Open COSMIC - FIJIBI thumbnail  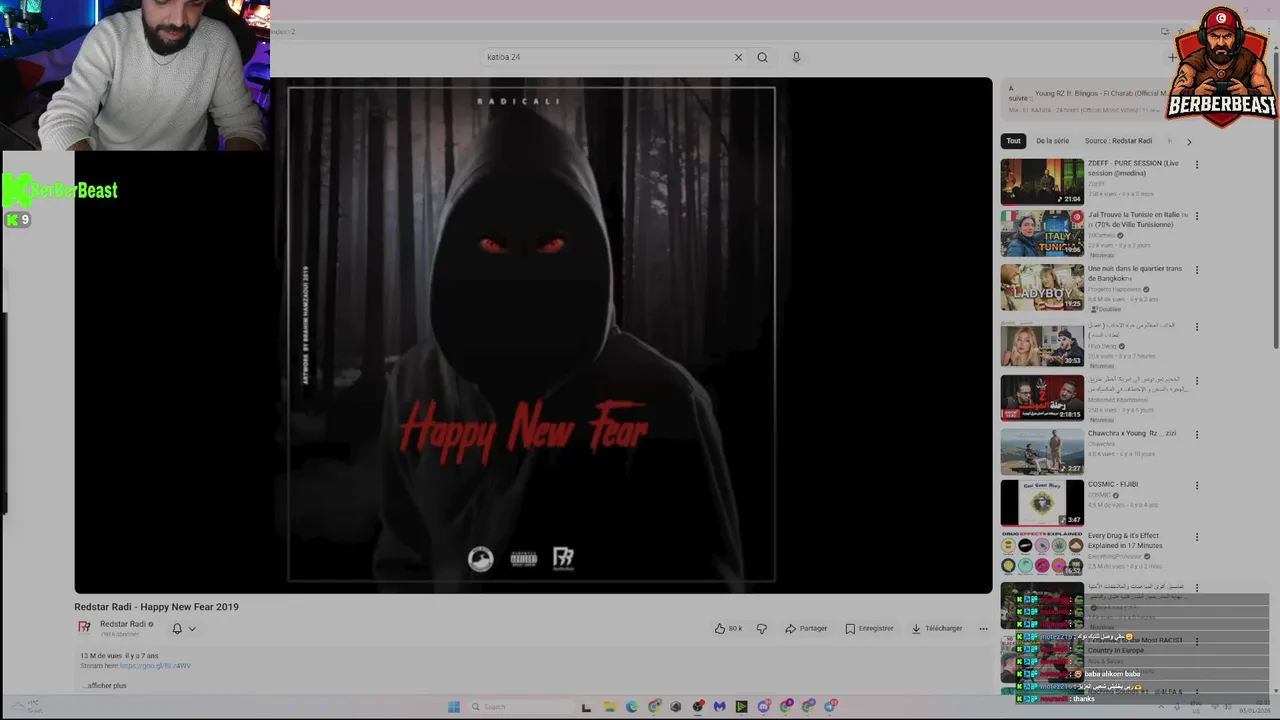tap(1042, 503)
